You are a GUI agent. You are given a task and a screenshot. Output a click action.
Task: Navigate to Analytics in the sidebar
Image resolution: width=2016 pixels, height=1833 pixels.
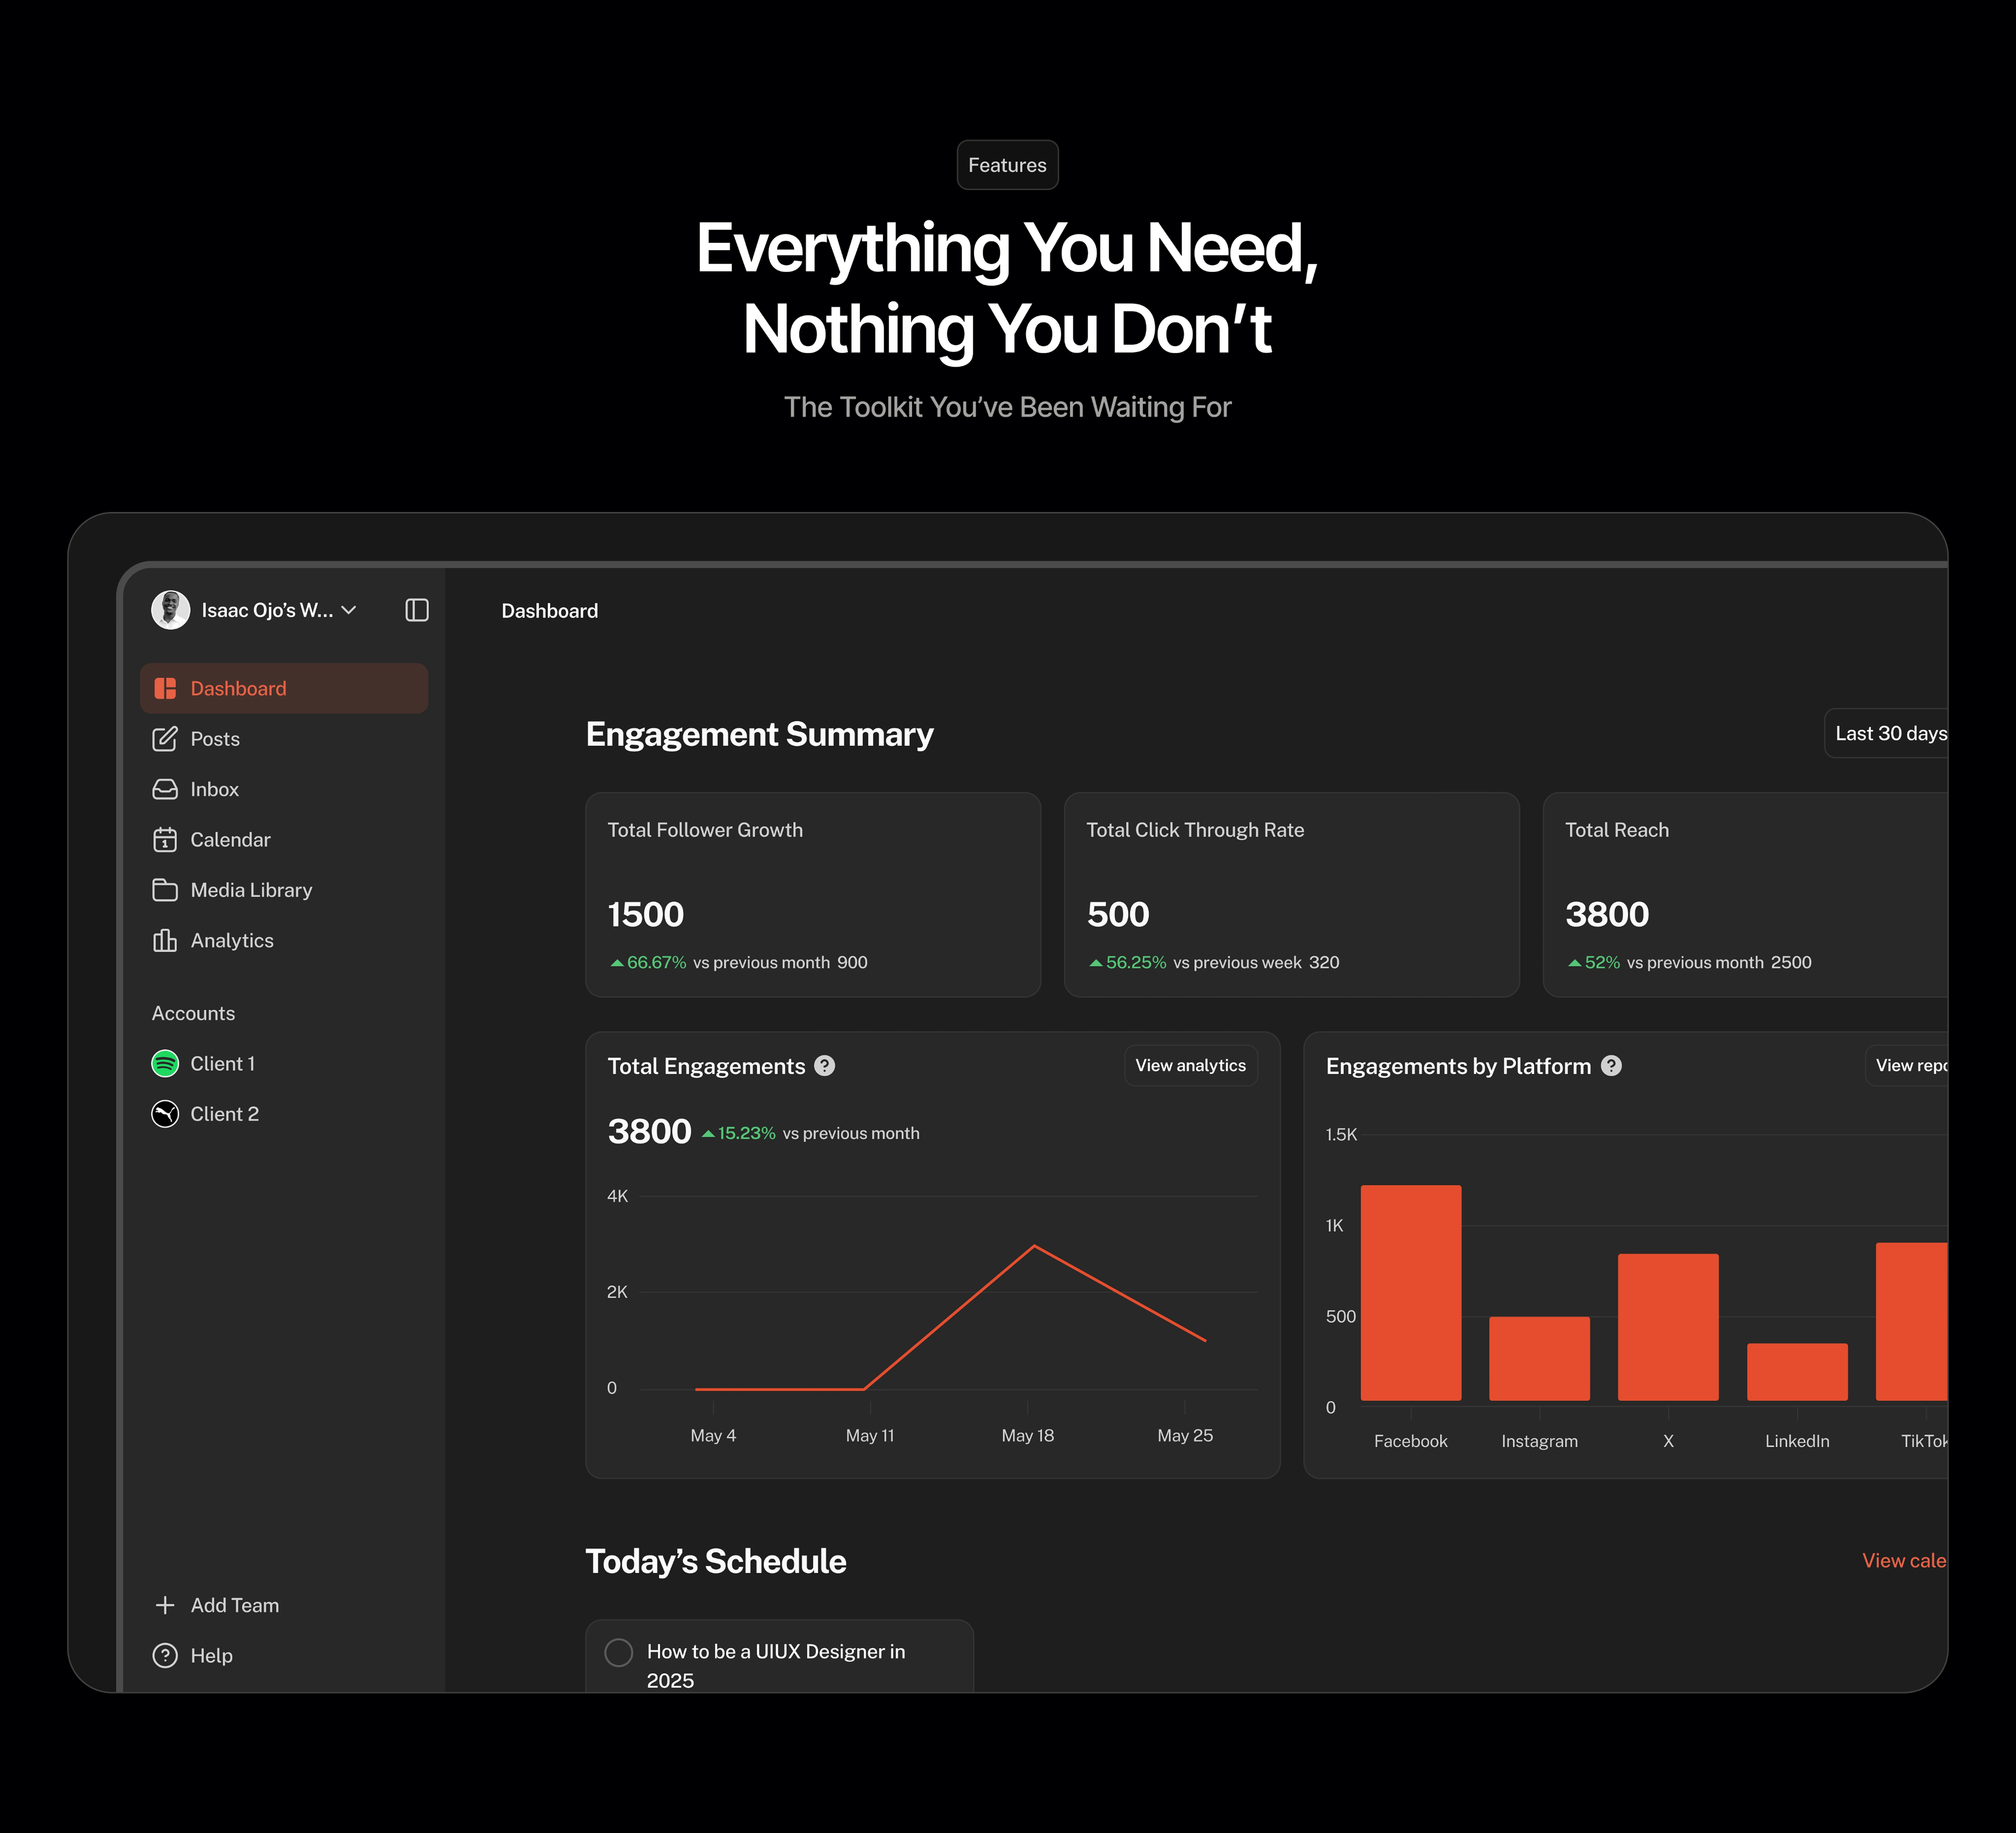pyautogui.click(x=284, y=940)
